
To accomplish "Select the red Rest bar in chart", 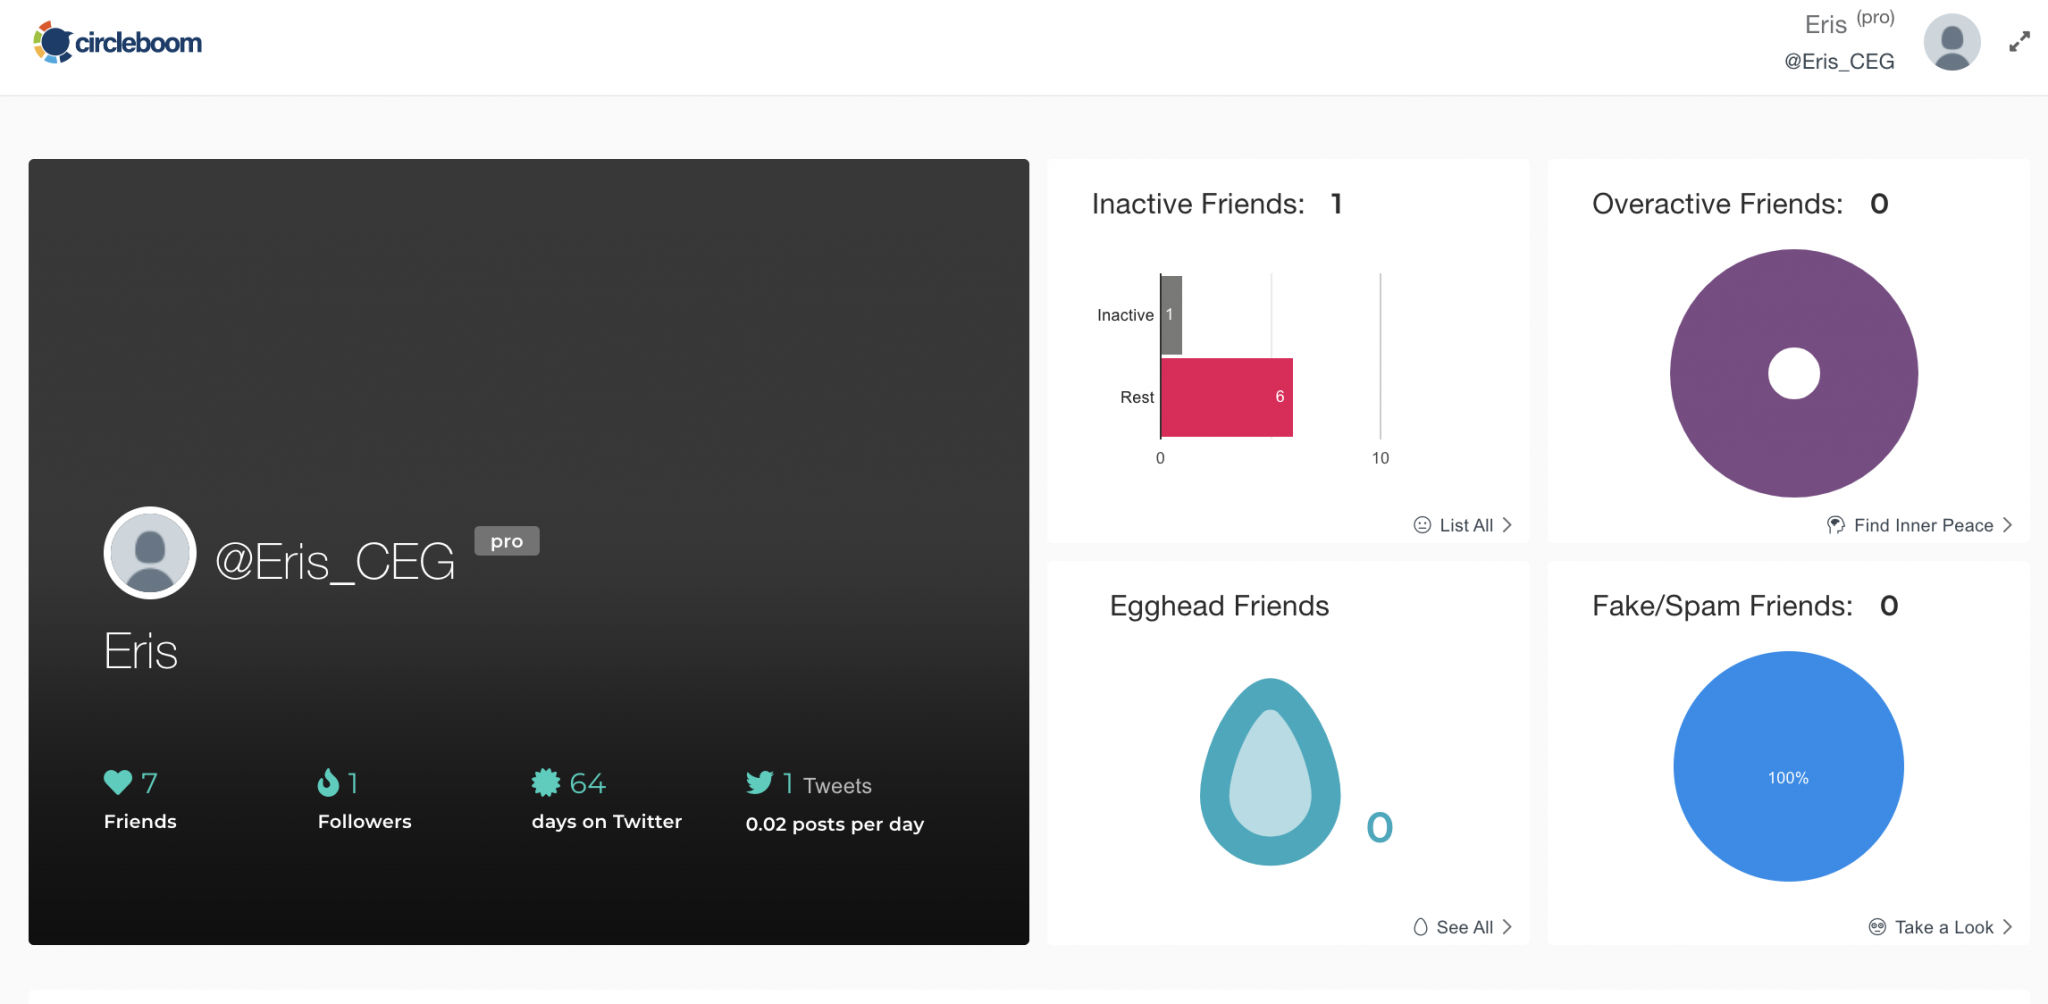I will pyautogui.click(x=1227, y=397).
